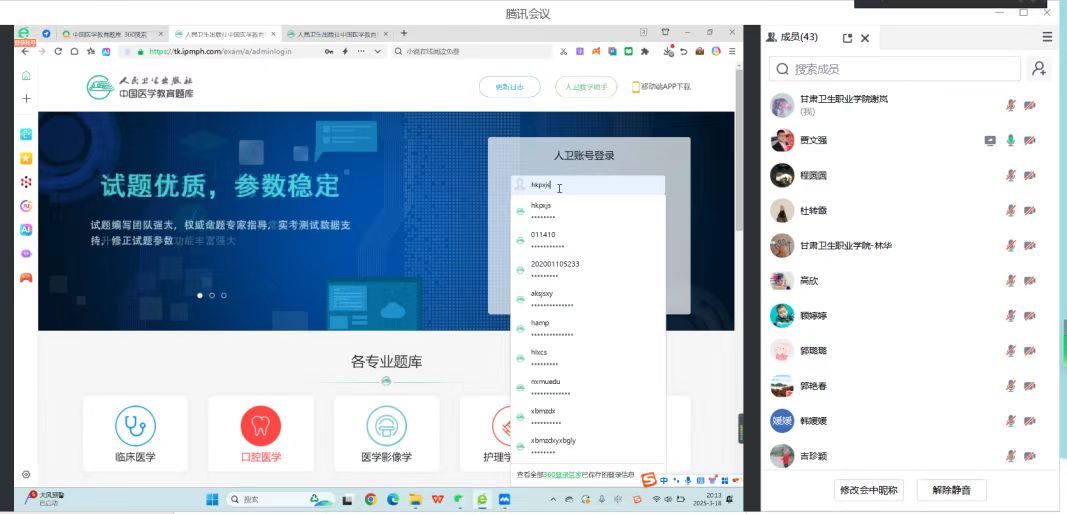Select the second banner carousel dot
Image resolution: width=1067 pixels, height=514 pixels.
pos(211,296)
